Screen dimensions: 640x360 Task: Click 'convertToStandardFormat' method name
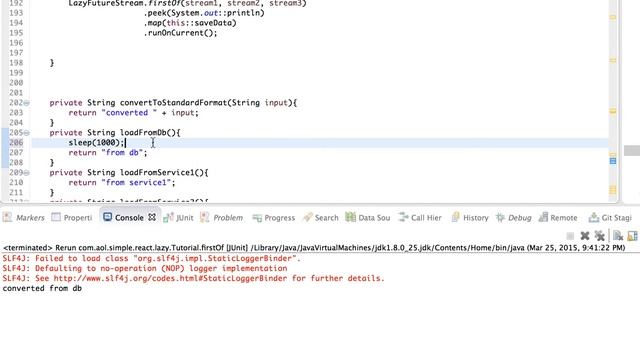point(173,103)
